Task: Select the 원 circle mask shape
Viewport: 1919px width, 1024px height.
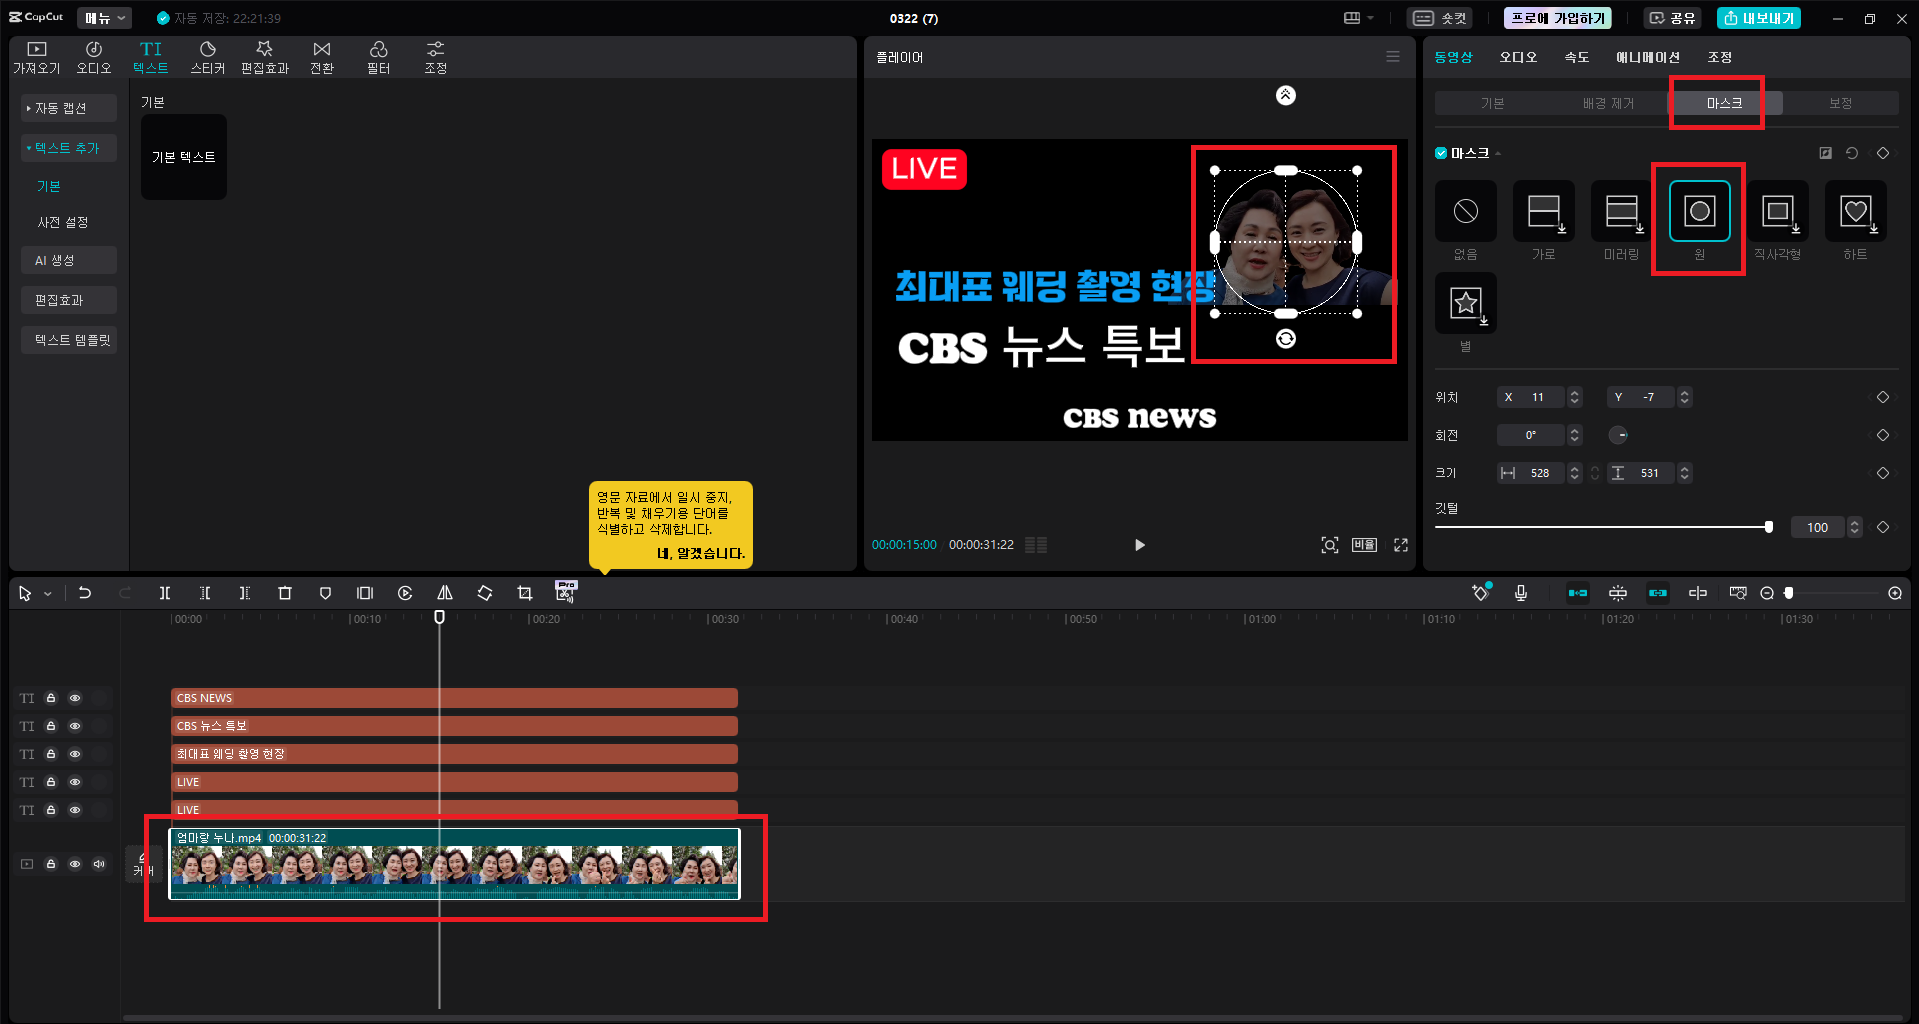Action: point(1699,211)
